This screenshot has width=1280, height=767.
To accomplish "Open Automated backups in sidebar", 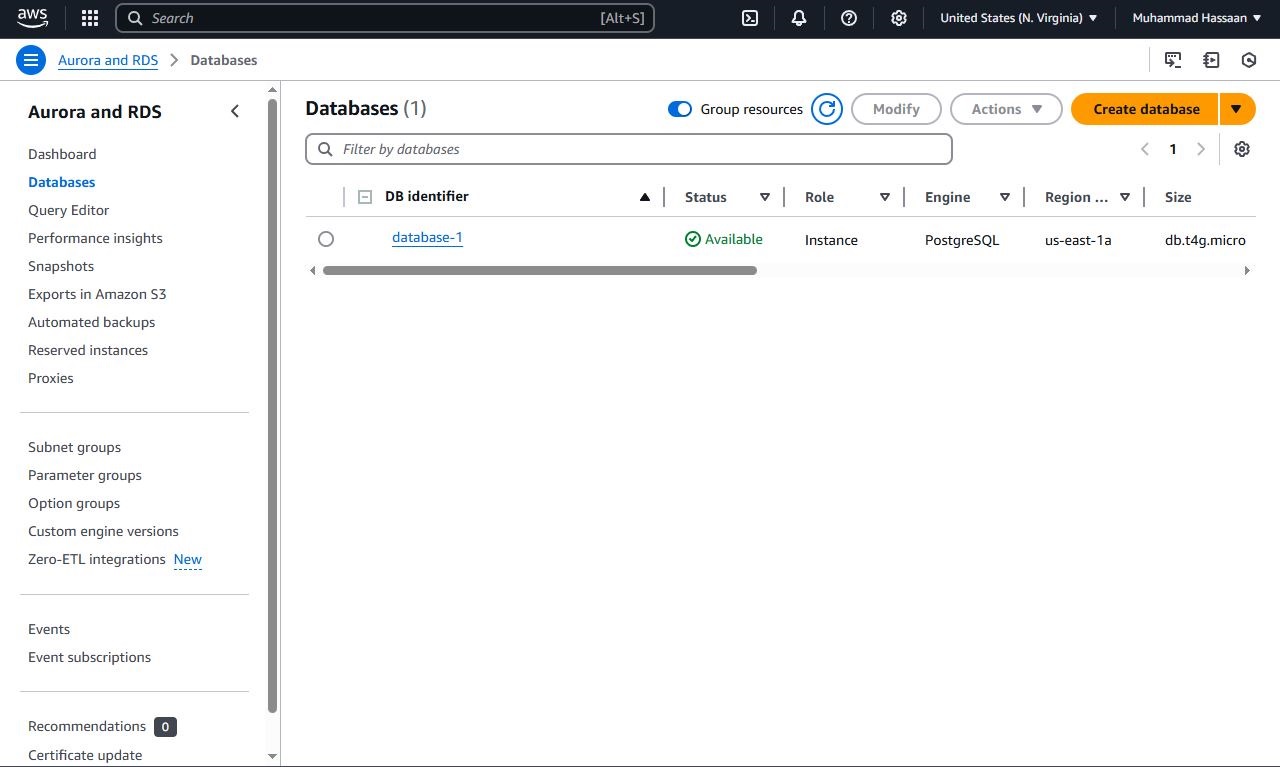I will [91, 322].
